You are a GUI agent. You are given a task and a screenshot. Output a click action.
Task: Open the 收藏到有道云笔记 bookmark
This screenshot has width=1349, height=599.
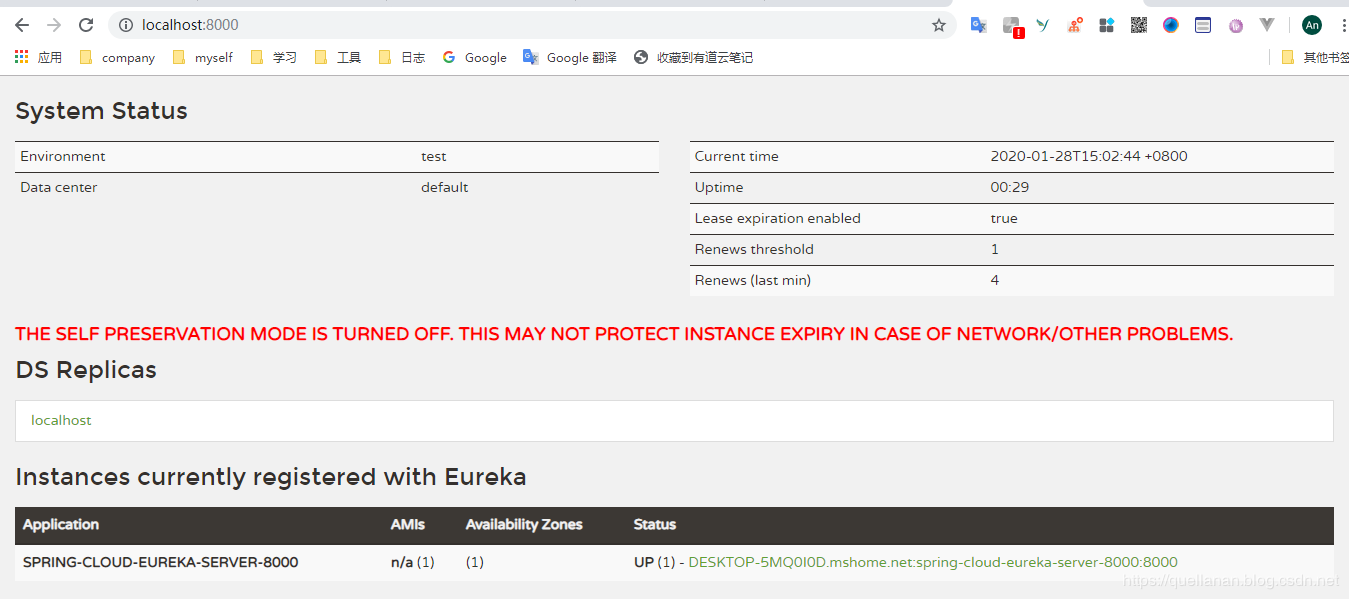tap(693, 58)
